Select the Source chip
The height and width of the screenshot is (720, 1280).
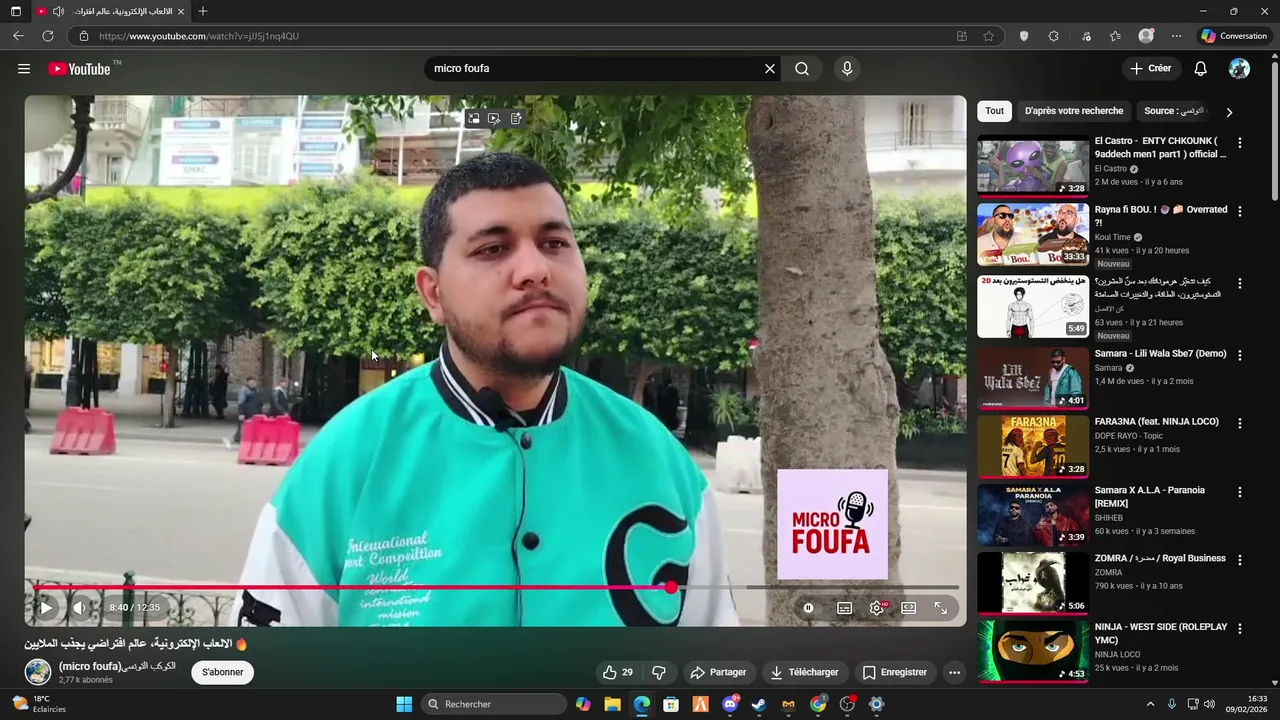[1175, 111]
